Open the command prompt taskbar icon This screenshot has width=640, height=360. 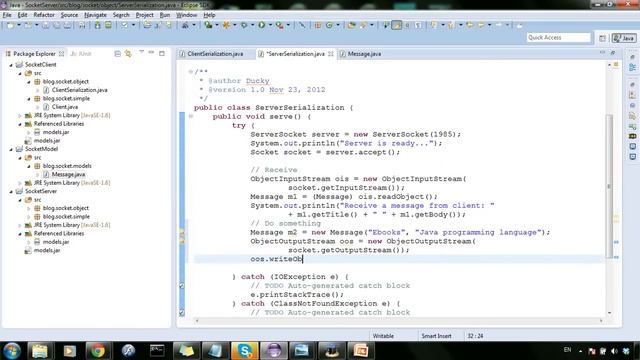157,351
